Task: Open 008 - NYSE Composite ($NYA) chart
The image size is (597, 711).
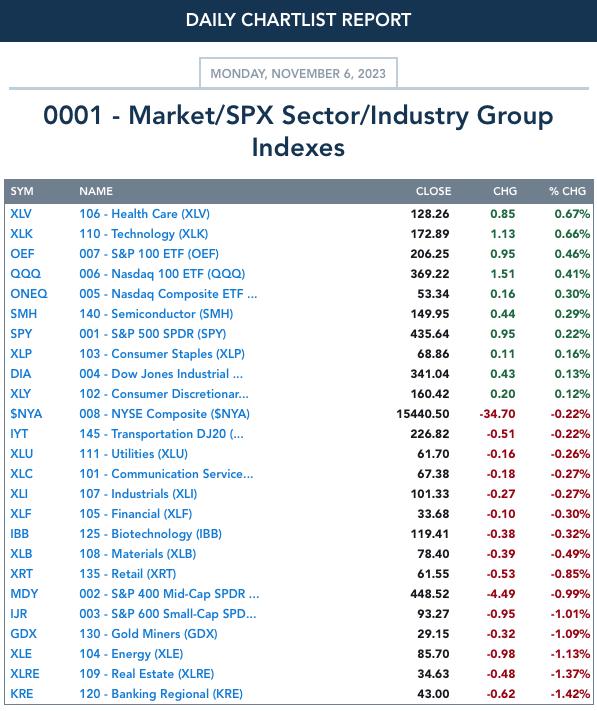Action: (x=165, y=414)
